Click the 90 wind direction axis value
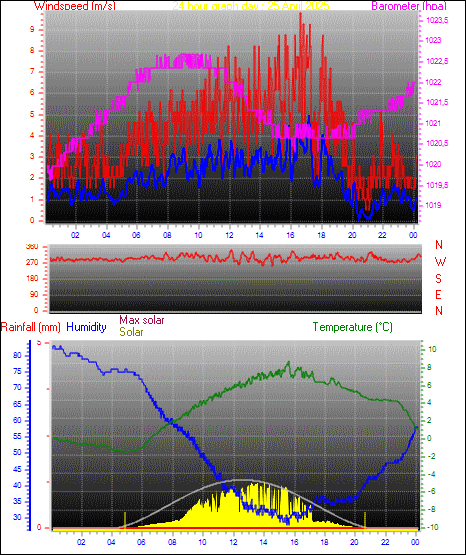 pos(34,294)
